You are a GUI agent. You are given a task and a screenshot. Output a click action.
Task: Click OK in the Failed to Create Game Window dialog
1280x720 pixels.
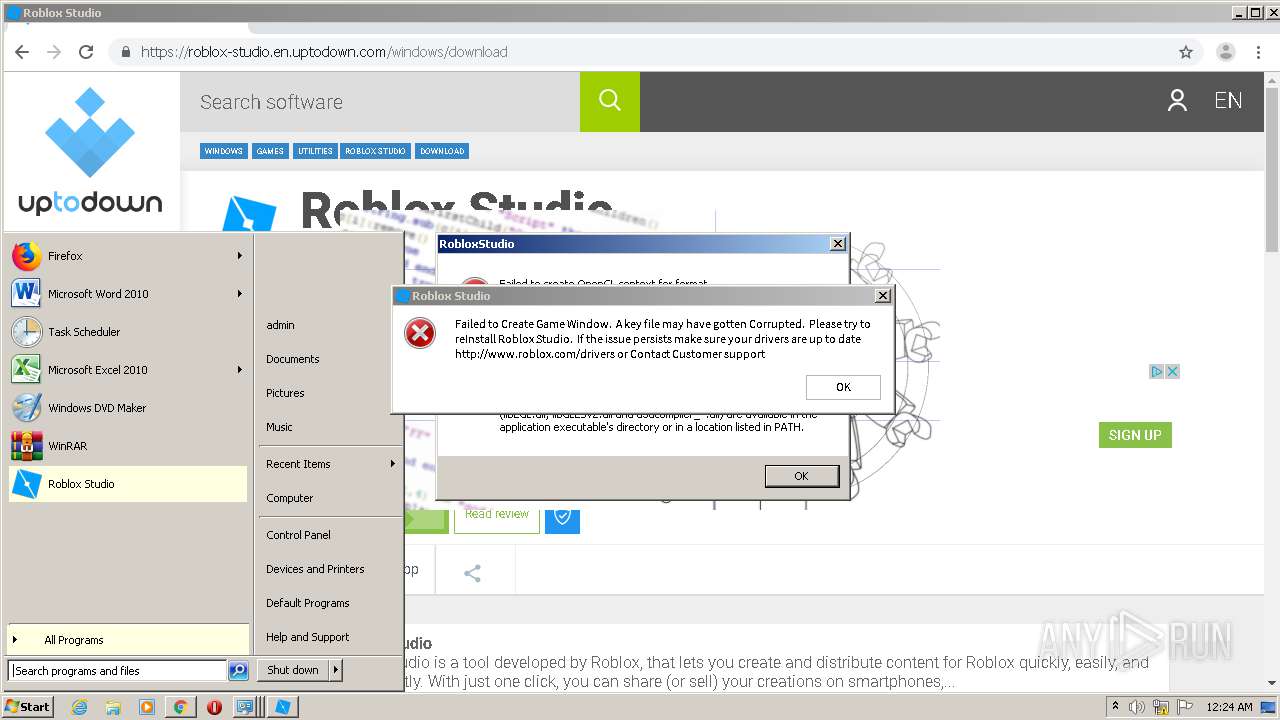(x=843, y=387)
